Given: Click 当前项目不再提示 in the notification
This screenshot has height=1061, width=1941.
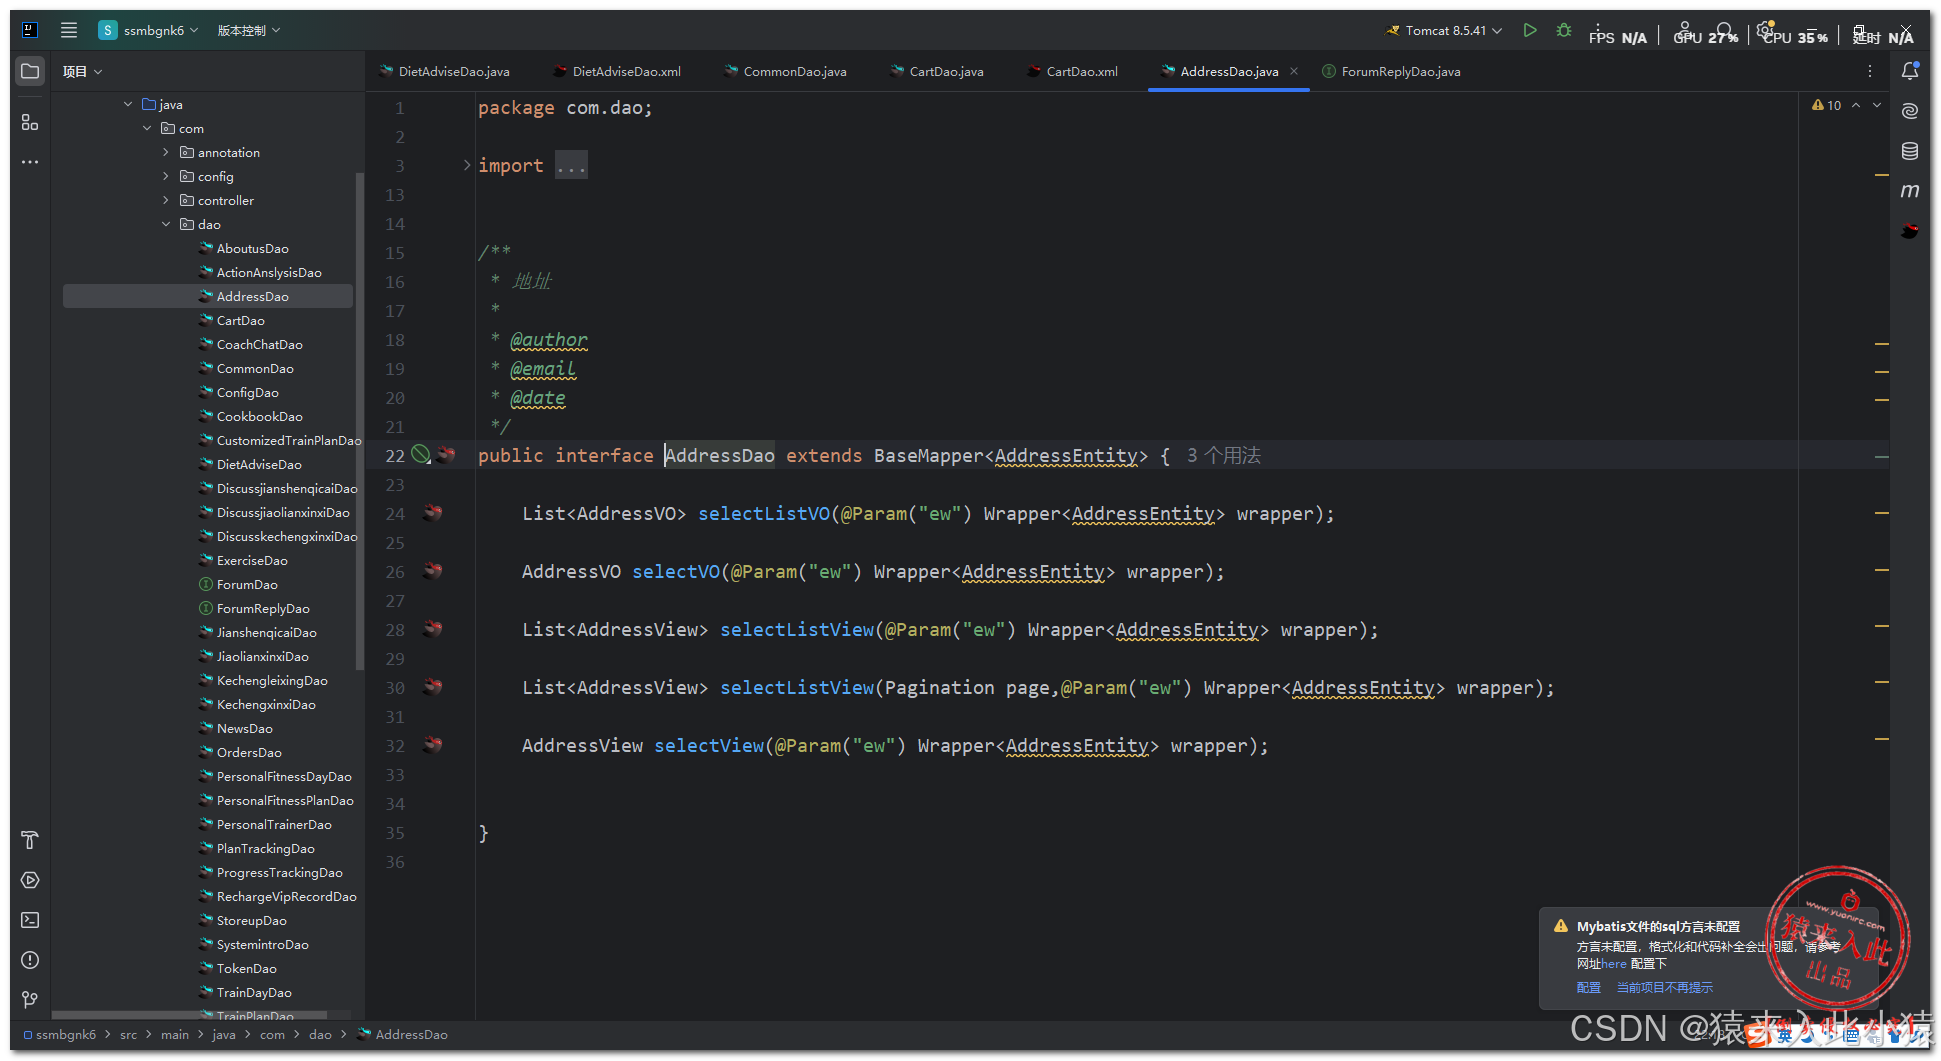Looking at the screenshot, I should click(x=1664, y=987).
